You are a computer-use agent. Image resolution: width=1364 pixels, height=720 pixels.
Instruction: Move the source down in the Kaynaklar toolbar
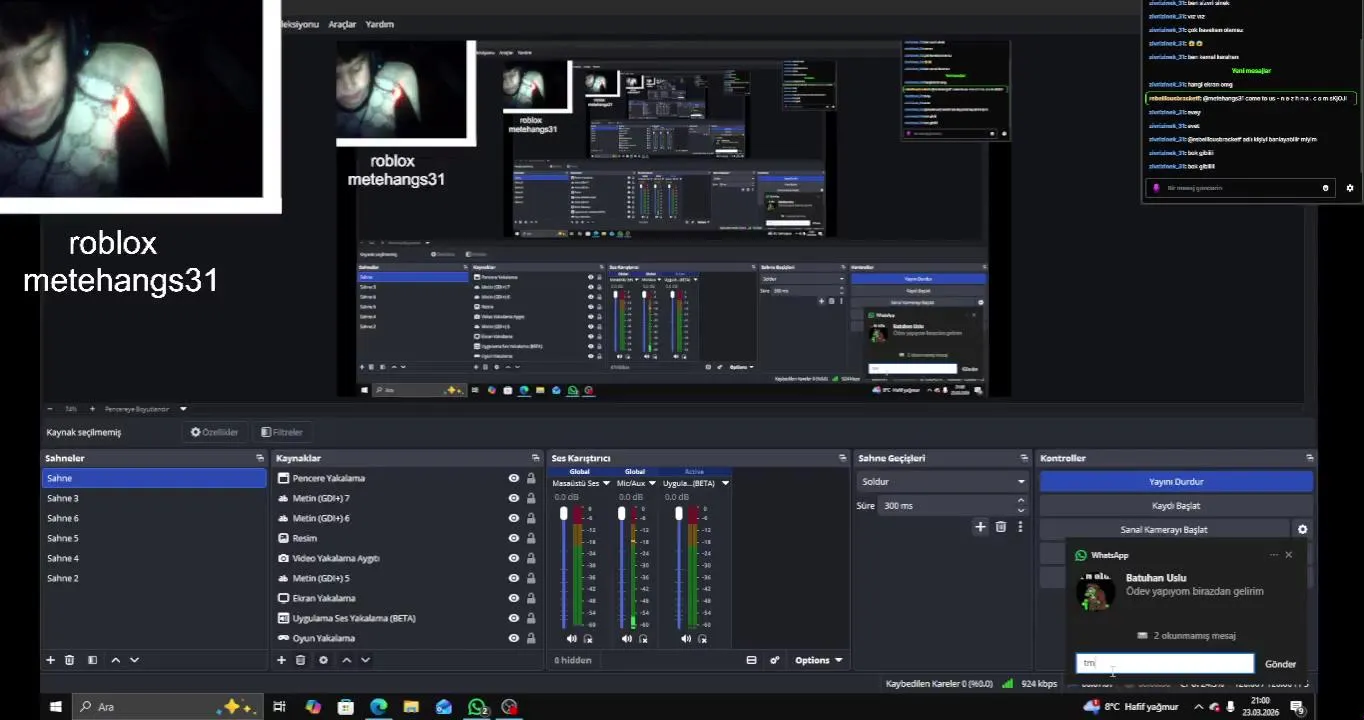click(x=365, y=660)
